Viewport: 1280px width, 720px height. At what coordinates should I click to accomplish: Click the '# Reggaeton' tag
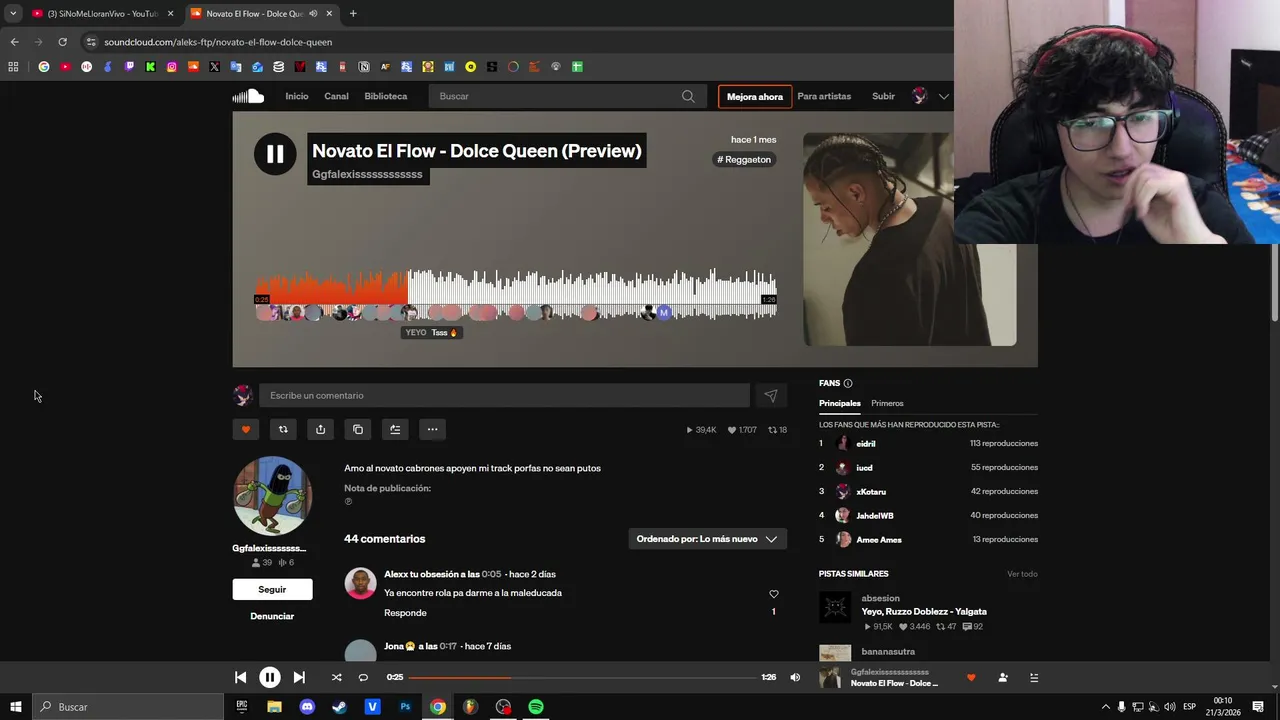click(x=744, y=159)
